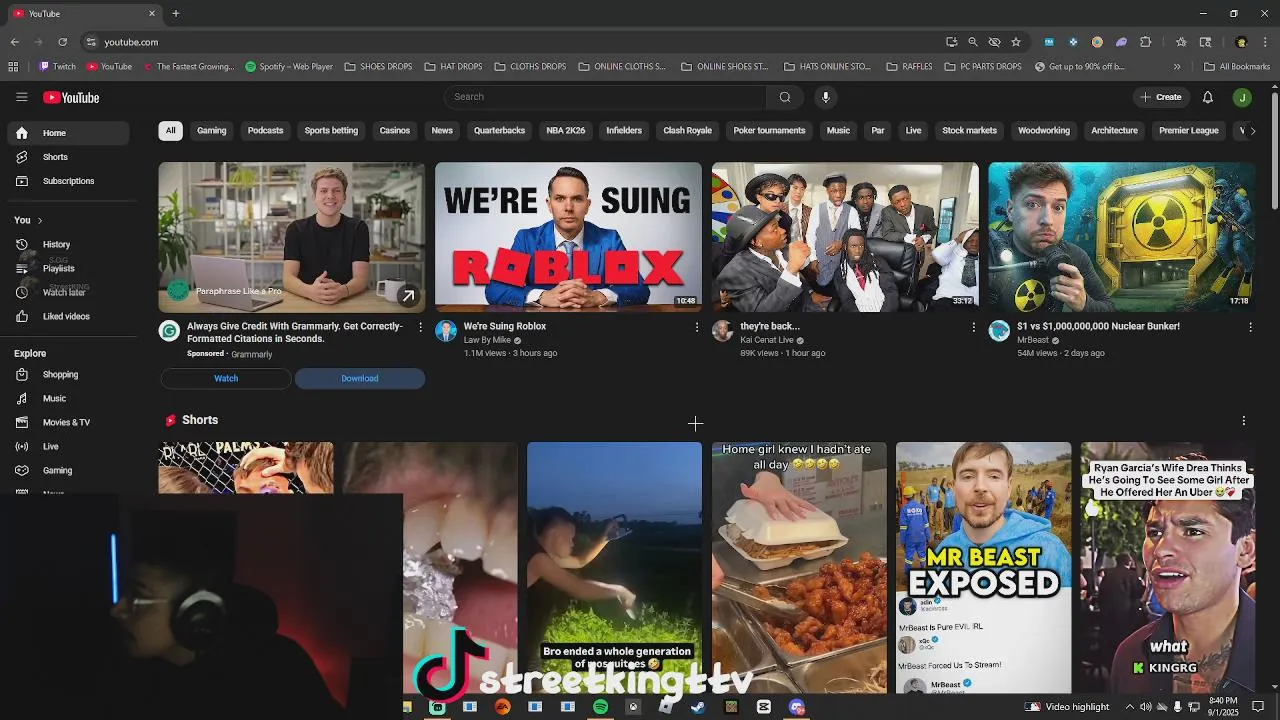Viewport: 1280px width, 720px height.
Task: Open options for the they're back... video
Action: [x=974, y=327]
